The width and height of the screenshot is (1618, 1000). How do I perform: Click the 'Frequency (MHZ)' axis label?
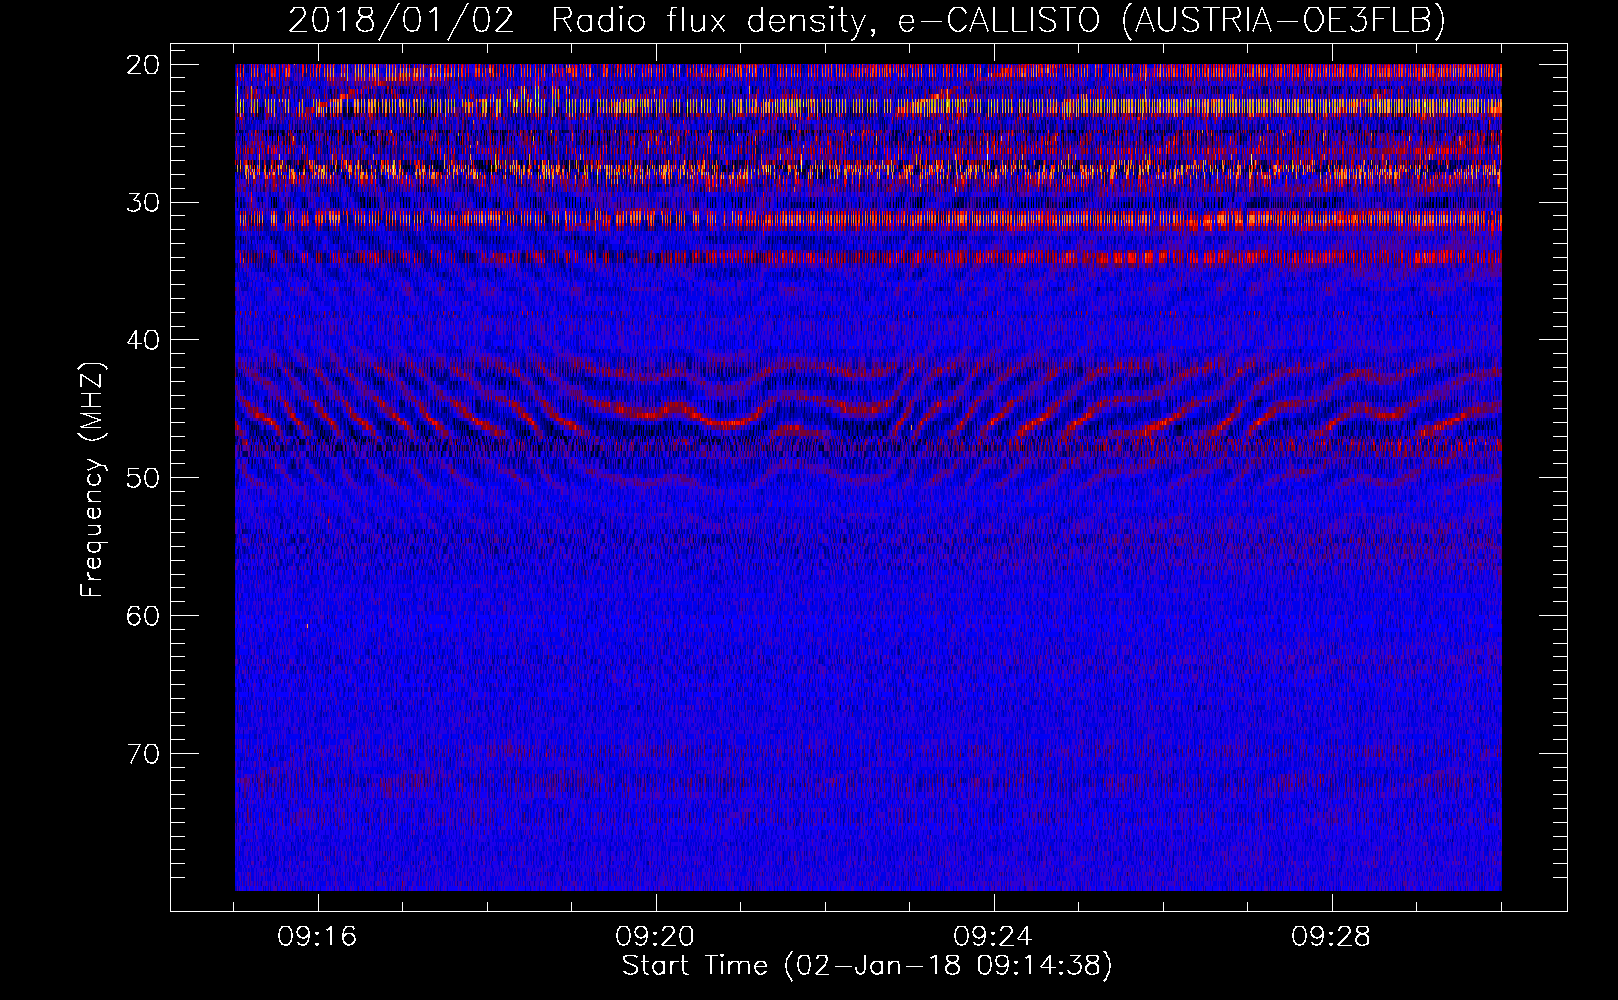coord(92,480)
